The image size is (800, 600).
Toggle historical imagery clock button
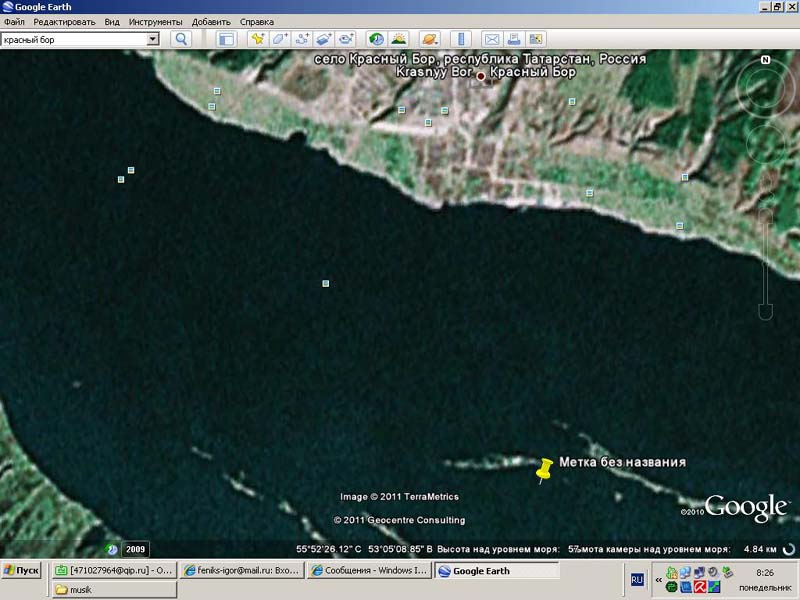click(x=376, y=39)
